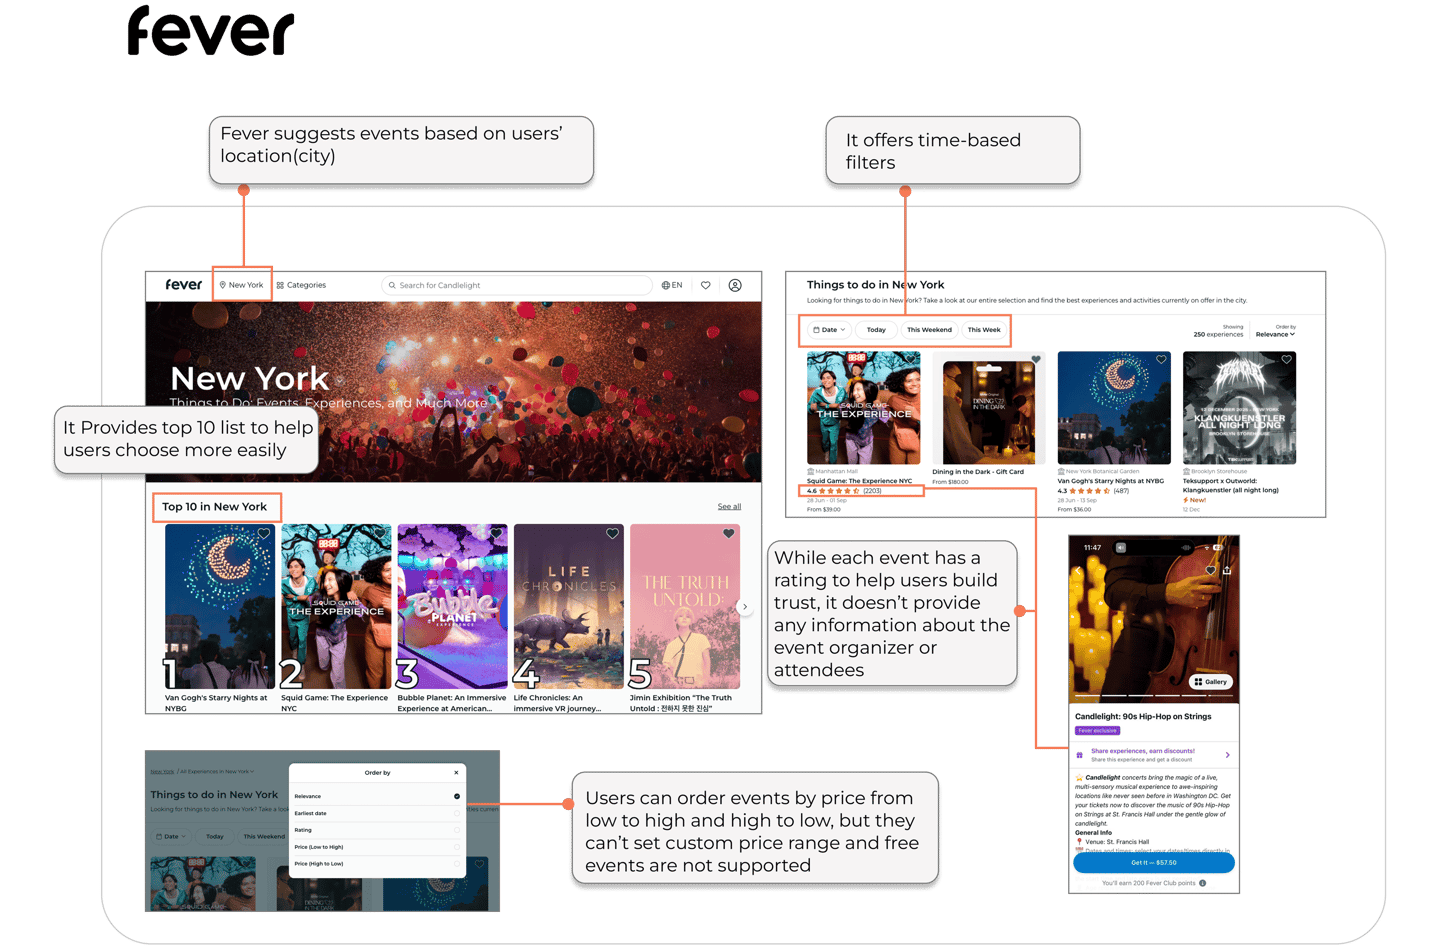Favorite the Squid Game Top 10 card
The image size is (1440, 947).
380,534
